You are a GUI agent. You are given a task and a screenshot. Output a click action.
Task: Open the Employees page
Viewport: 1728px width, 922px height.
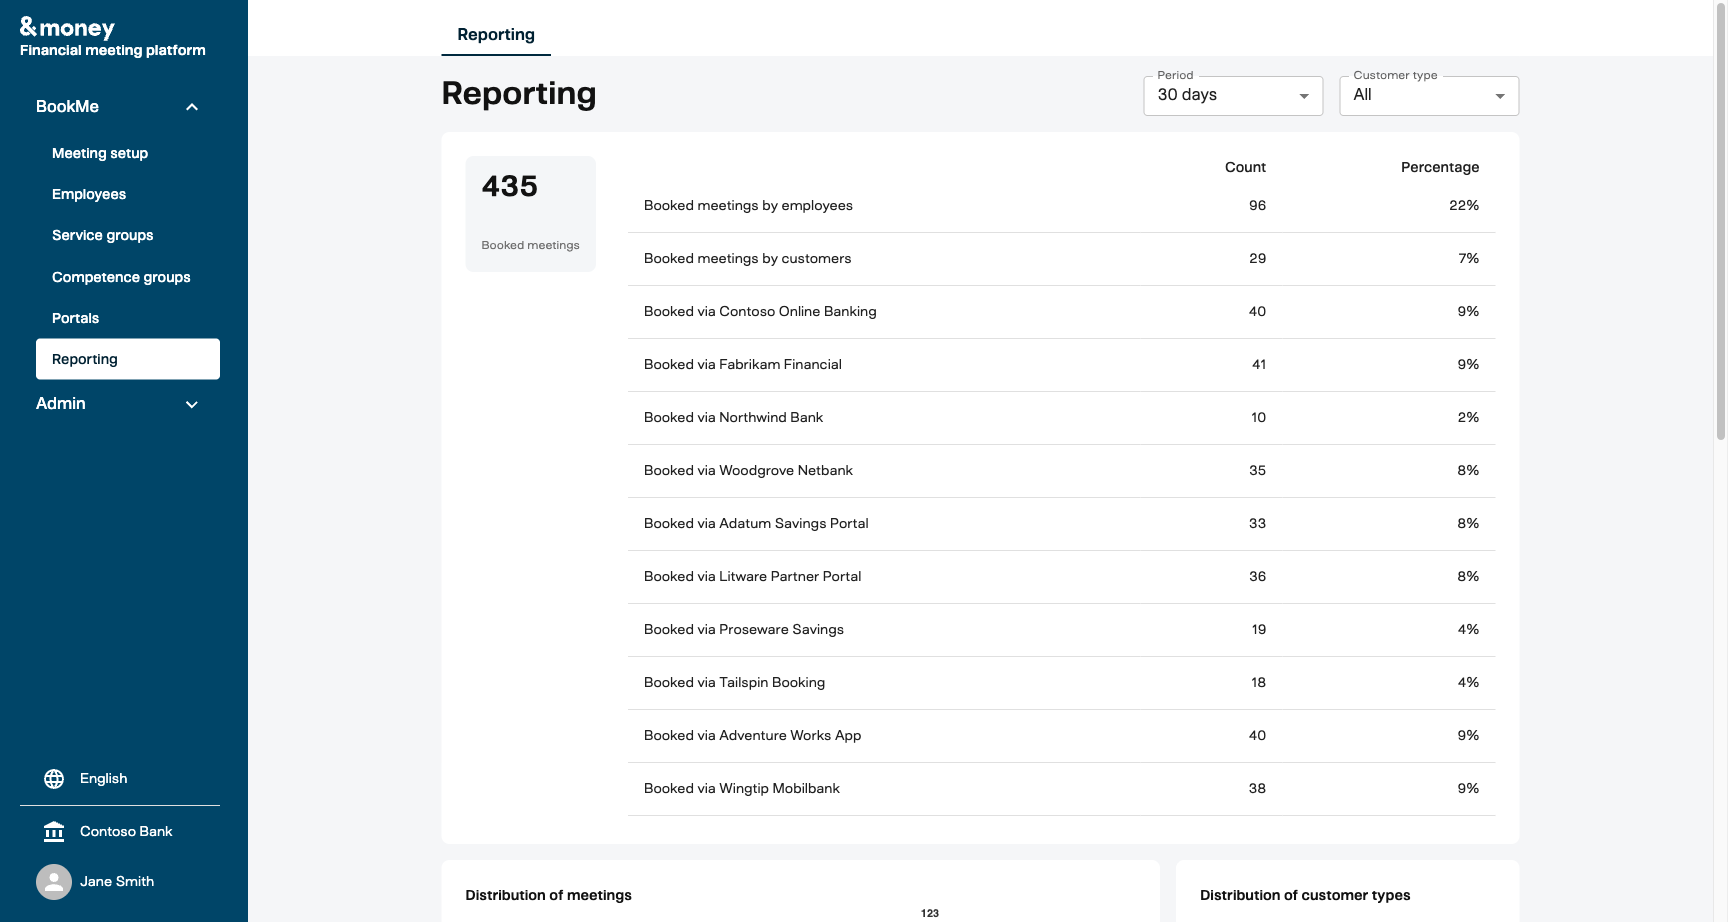89,194
